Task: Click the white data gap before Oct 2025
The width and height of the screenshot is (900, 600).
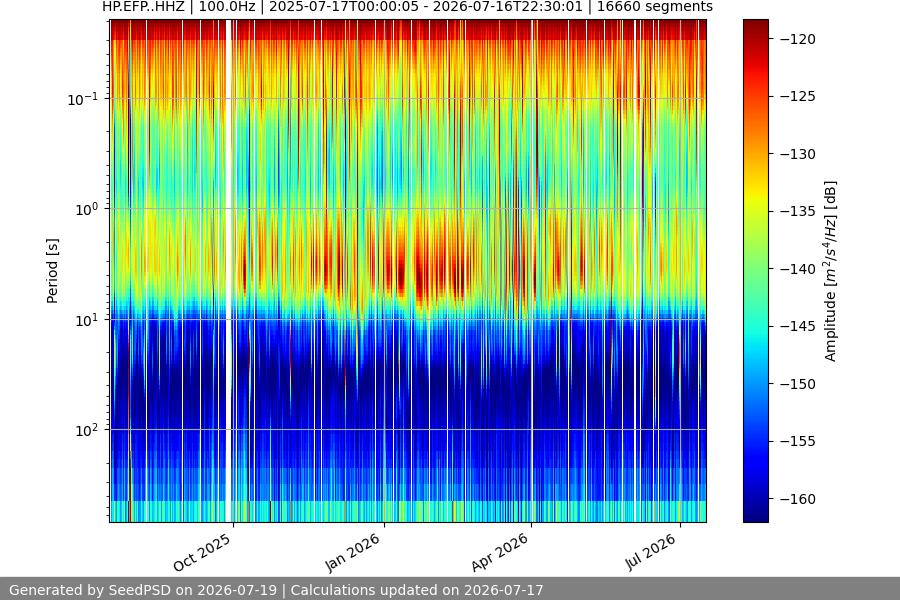Action: [x=229, y=271]
